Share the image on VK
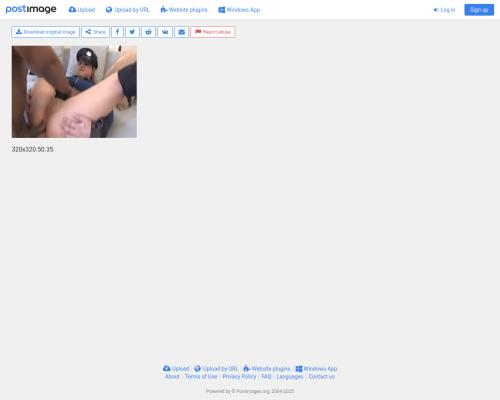Image resolution: width=500 pixels, height=400 pixels. click(x=165, y=32)
